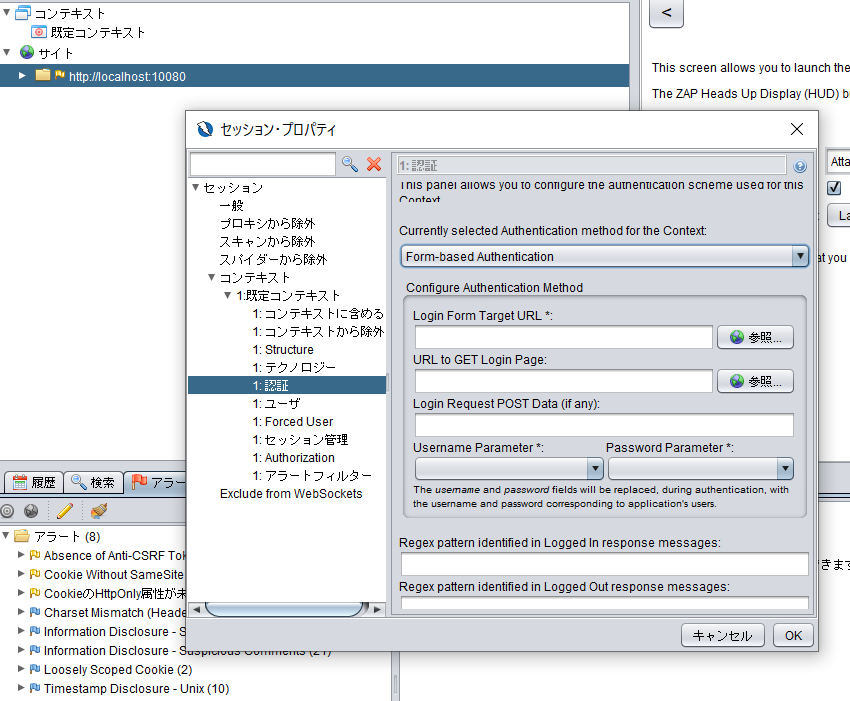
Task: Expand the Loosely Scoped Cookie alert
Action: tap(21, 668)
